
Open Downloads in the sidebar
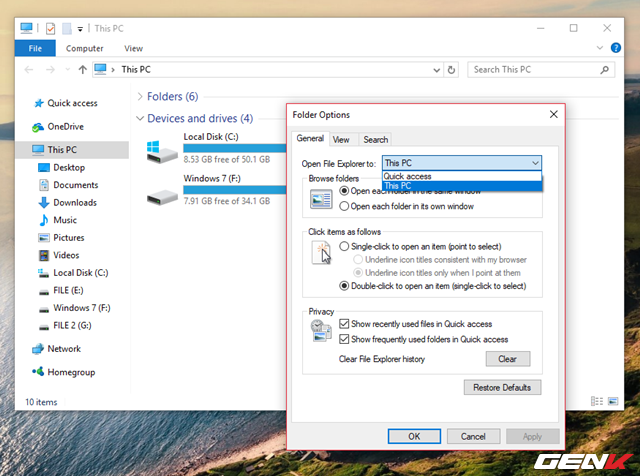tap(75, 203)
